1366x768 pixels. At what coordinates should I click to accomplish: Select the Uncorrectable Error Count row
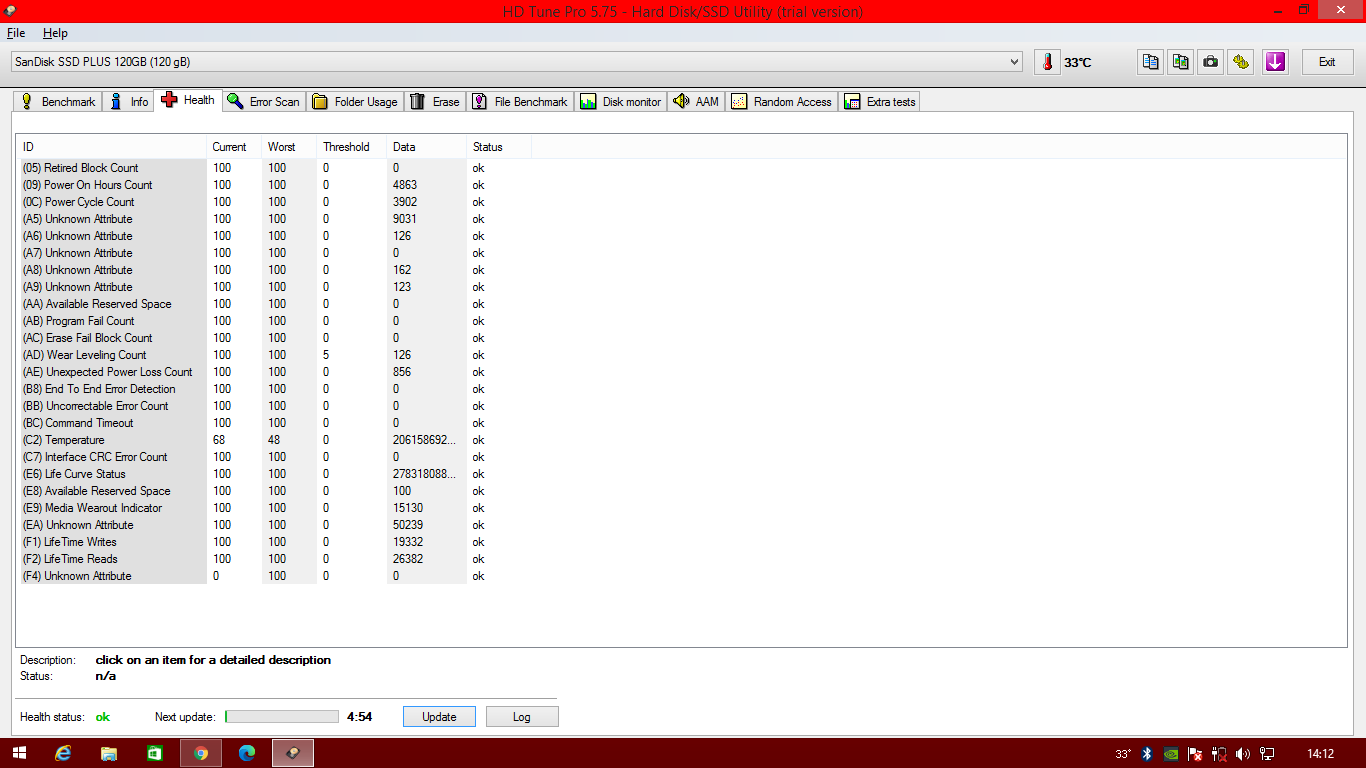click(275, 406)
